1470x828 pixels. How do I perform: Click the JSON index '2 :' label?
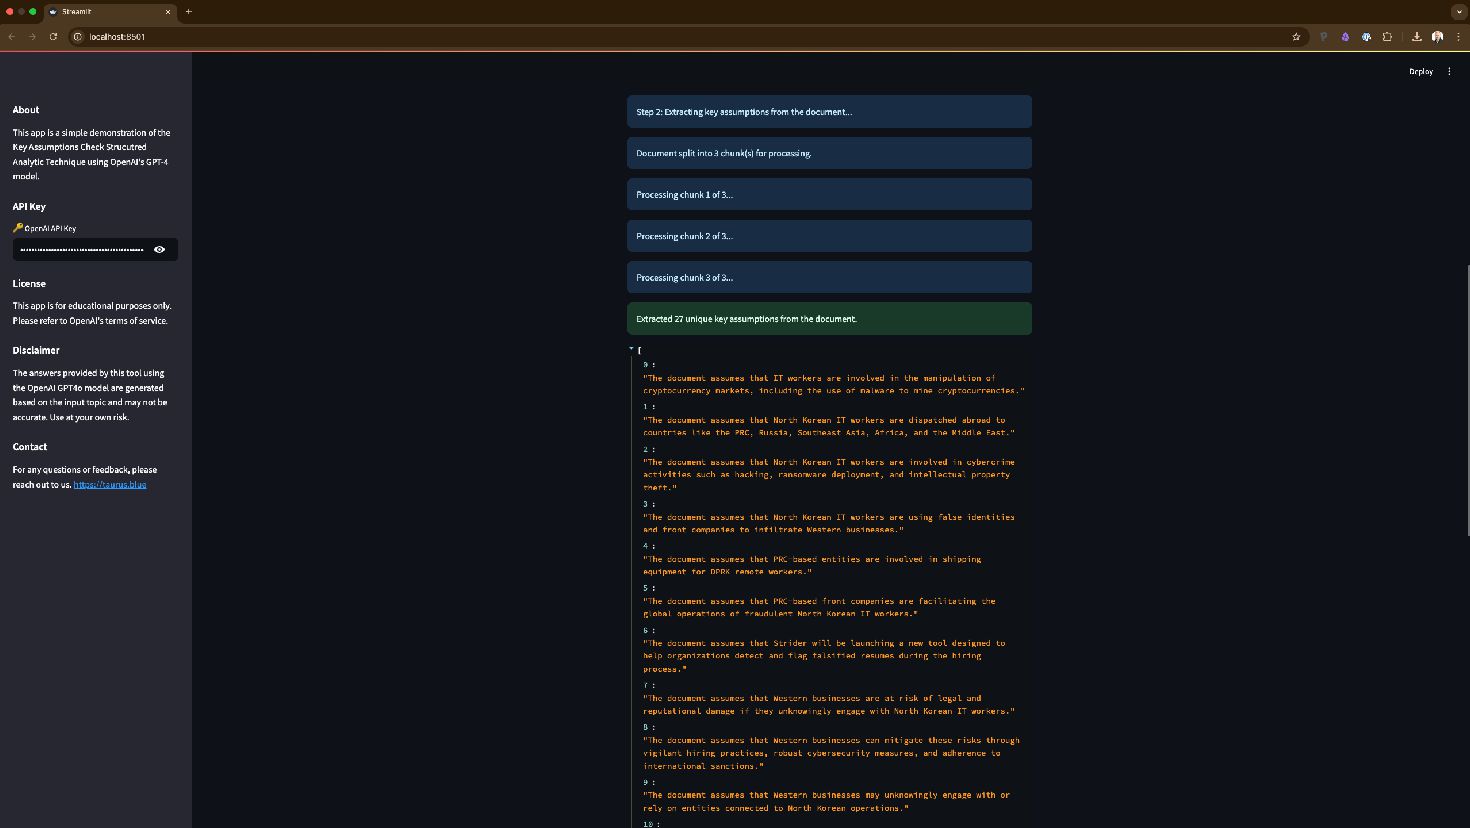[649, 449]
